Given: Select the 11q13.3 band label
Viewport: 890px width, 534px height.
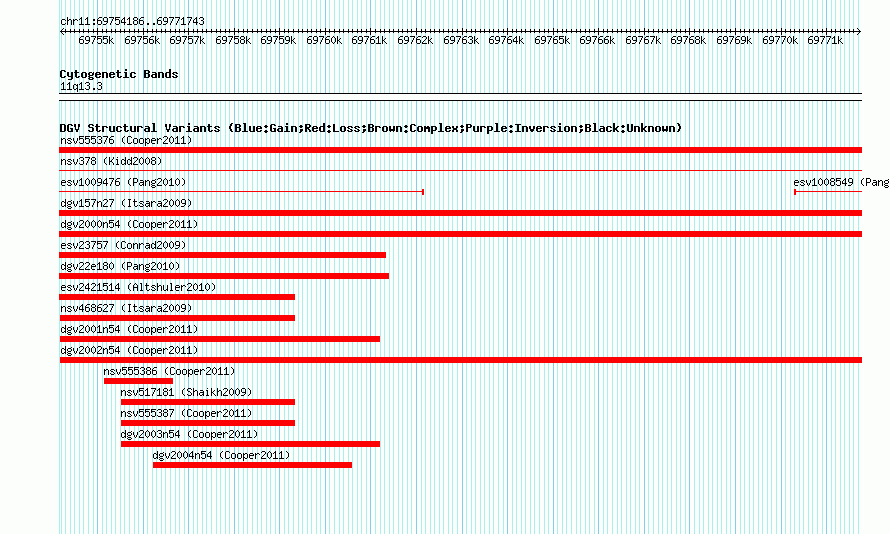Looking at the screenshot, I should point(81,86).
